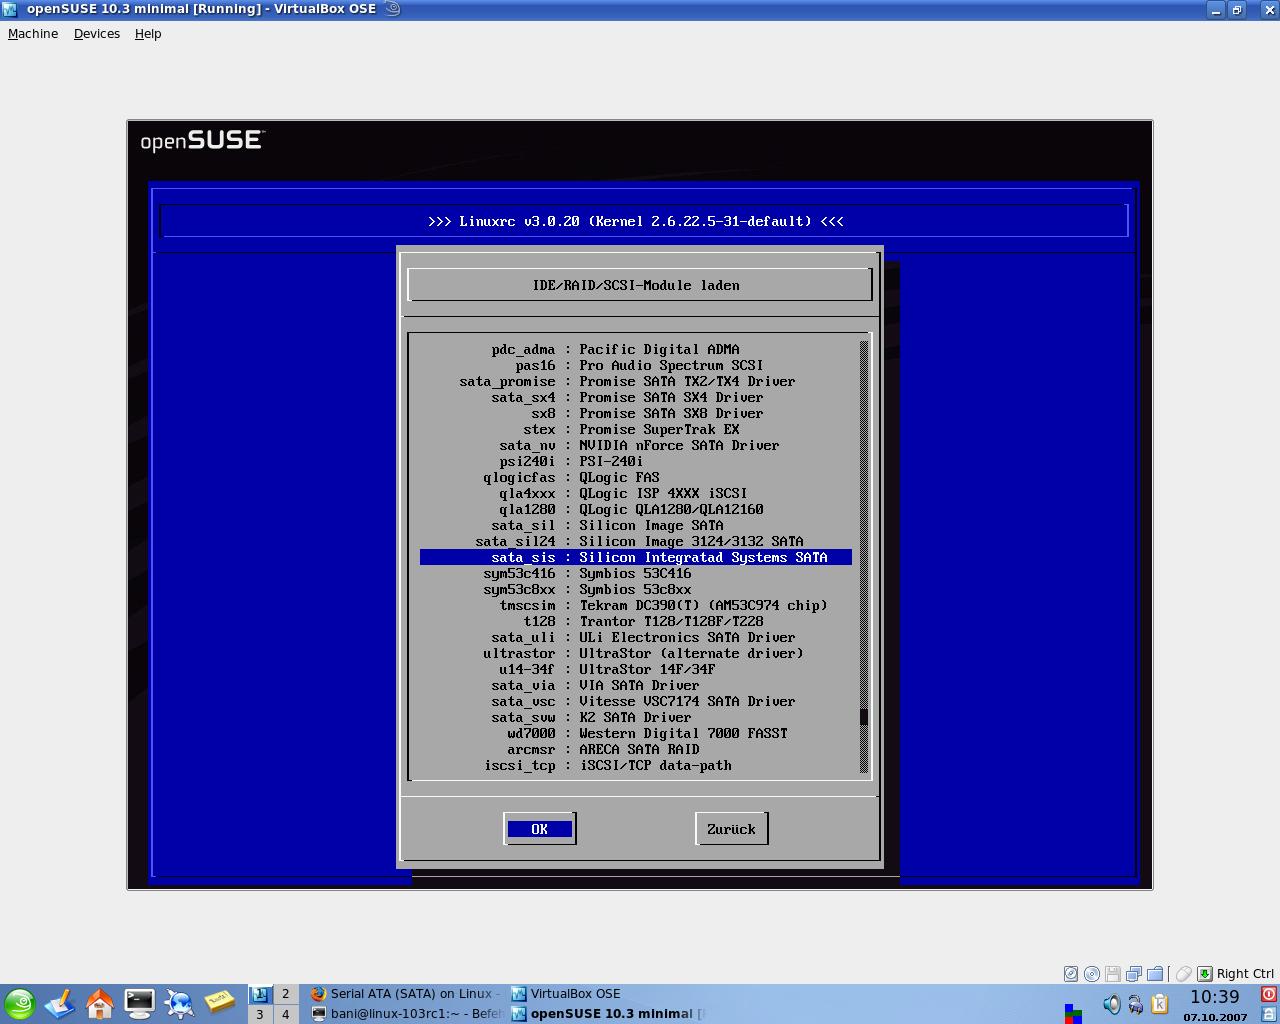The width and height of the screenshot is (1280, 1024).
Task: Select highlighted sata_sis Silicon Integrated Systems row
Action: (x=636, y=557)
